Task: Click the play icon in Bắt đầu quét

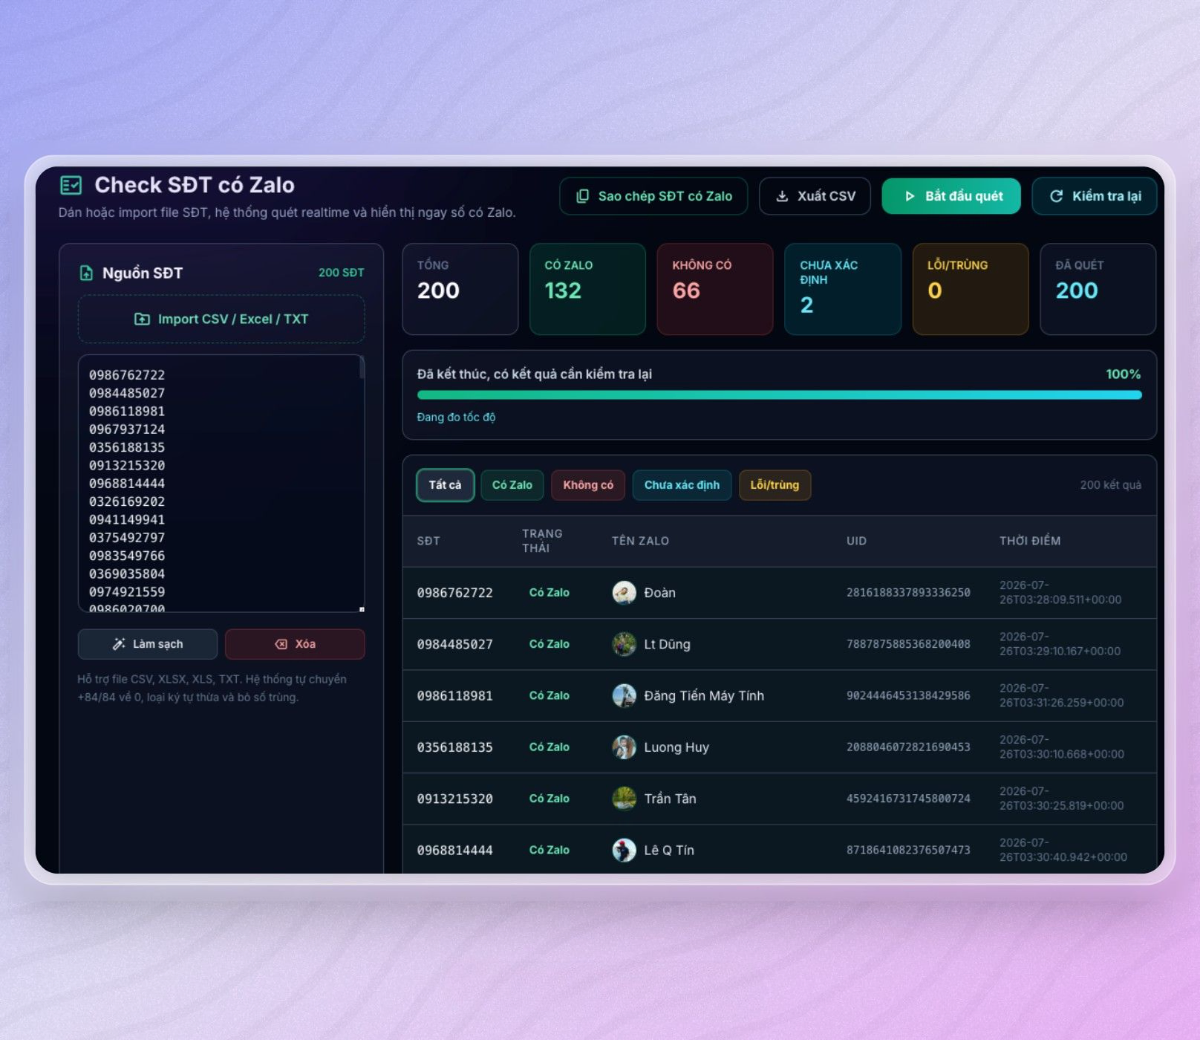Action: [910, 196]
